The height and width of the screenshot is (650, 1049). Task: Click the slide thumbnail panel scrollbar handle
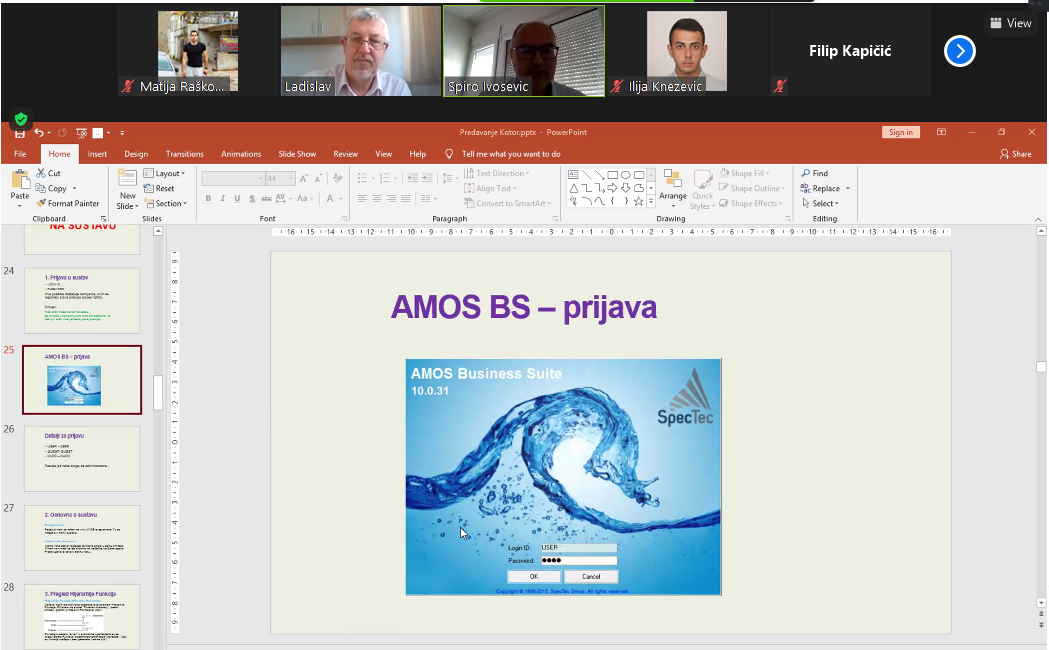point(158,392)
